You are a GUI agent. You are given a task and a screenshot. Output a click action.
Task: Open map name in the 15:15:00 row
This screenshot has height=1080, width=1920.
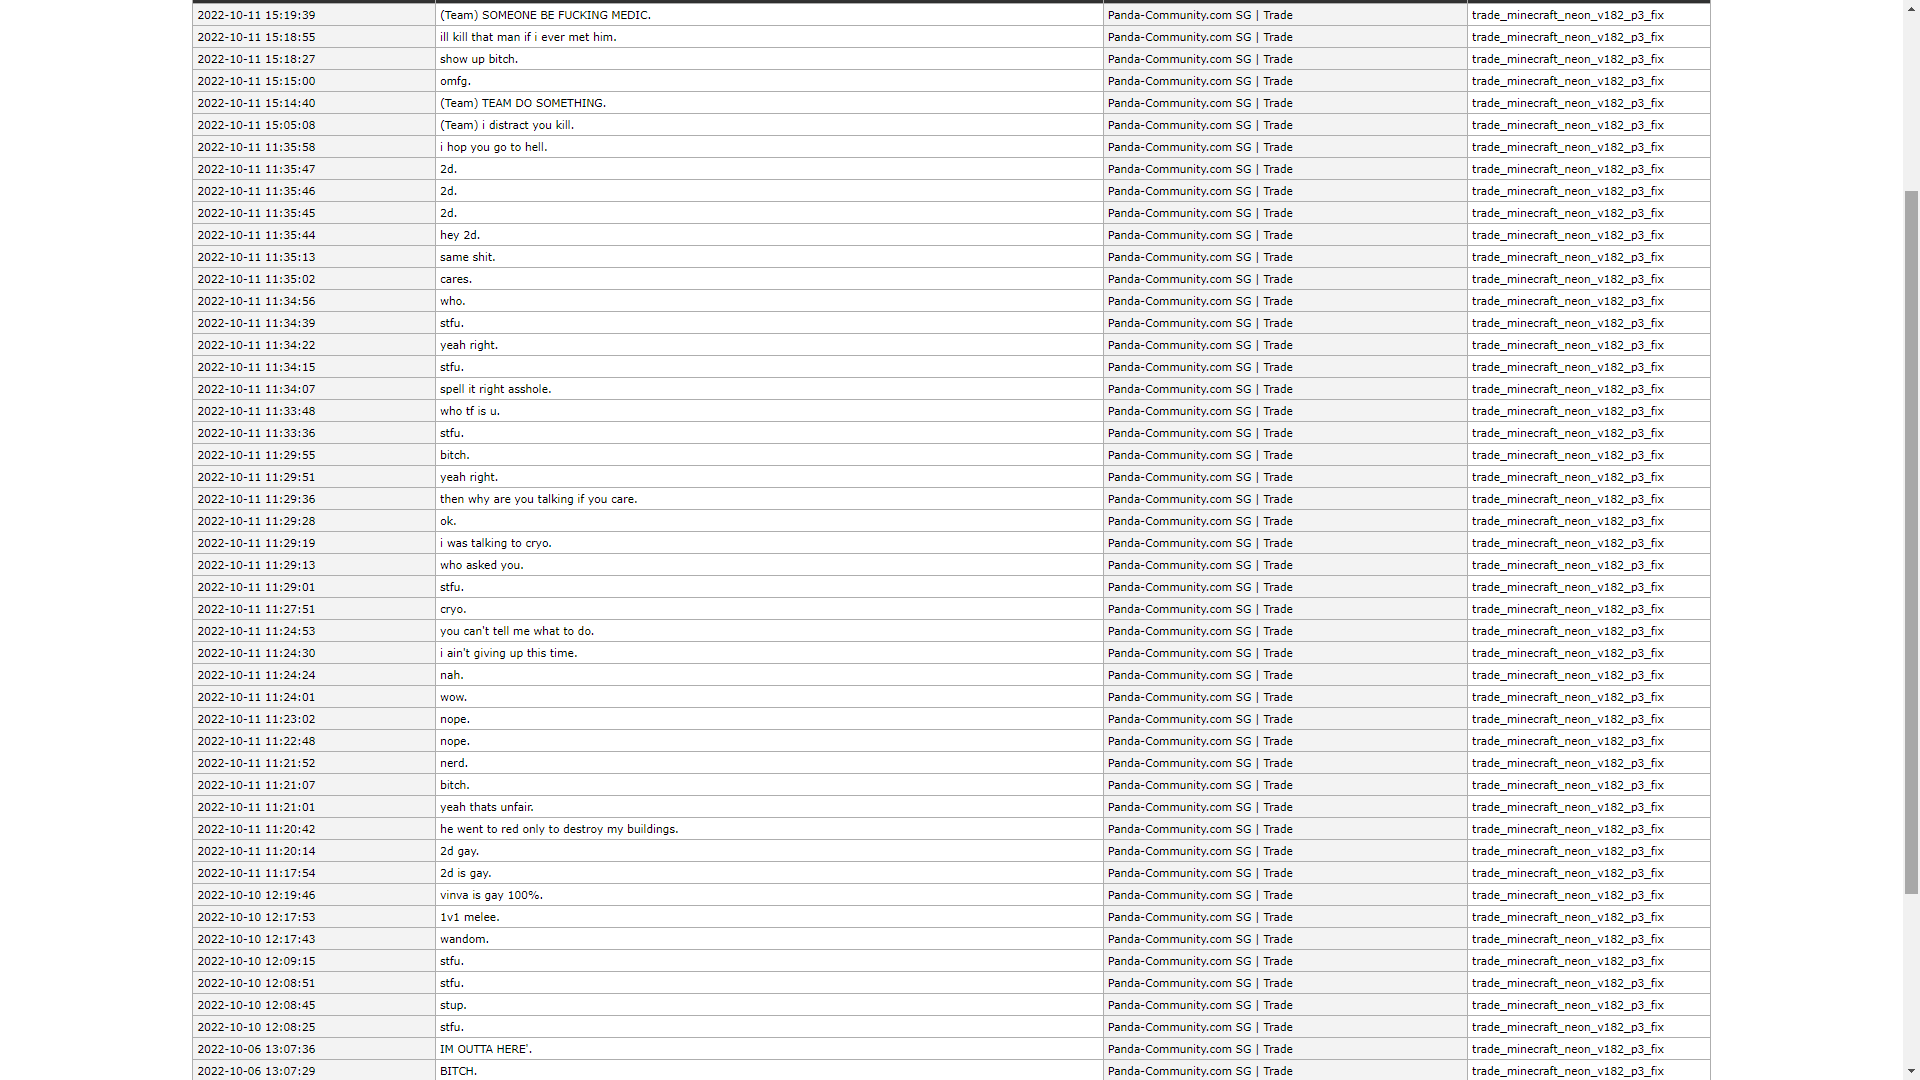click(x=1567, y=81)
